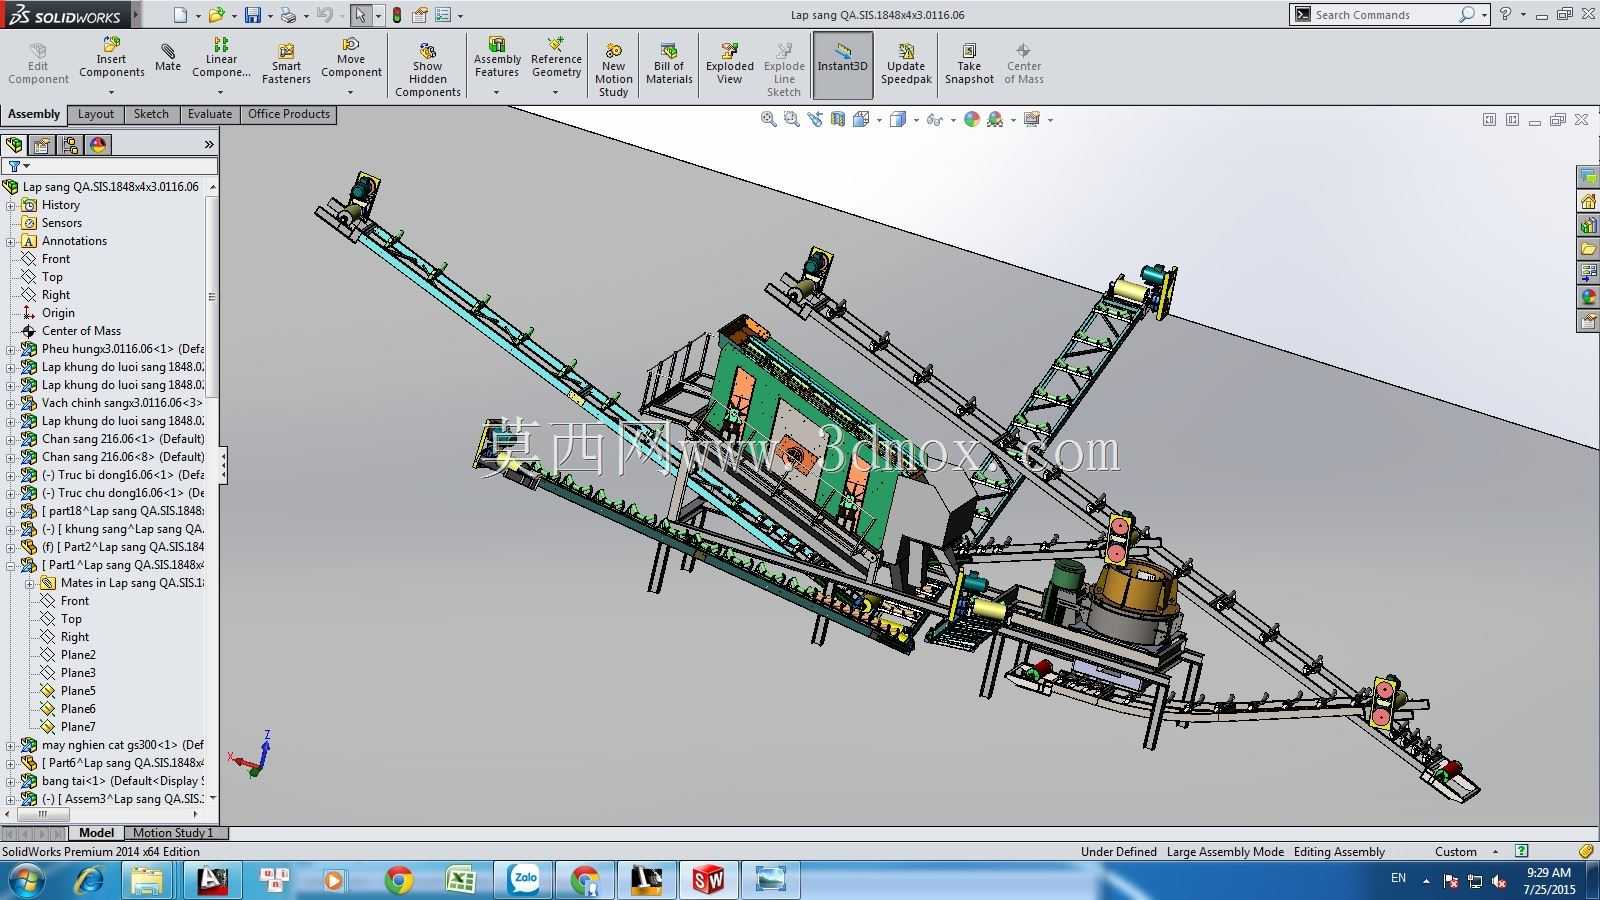Switch to the Evaluate tab
The height and width of the screenshot is (900, 1600).
click(x=210, y=114)
